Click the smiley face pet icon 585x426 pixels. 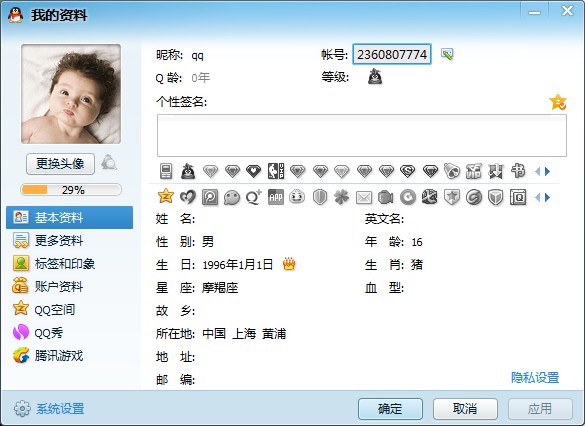297,197
